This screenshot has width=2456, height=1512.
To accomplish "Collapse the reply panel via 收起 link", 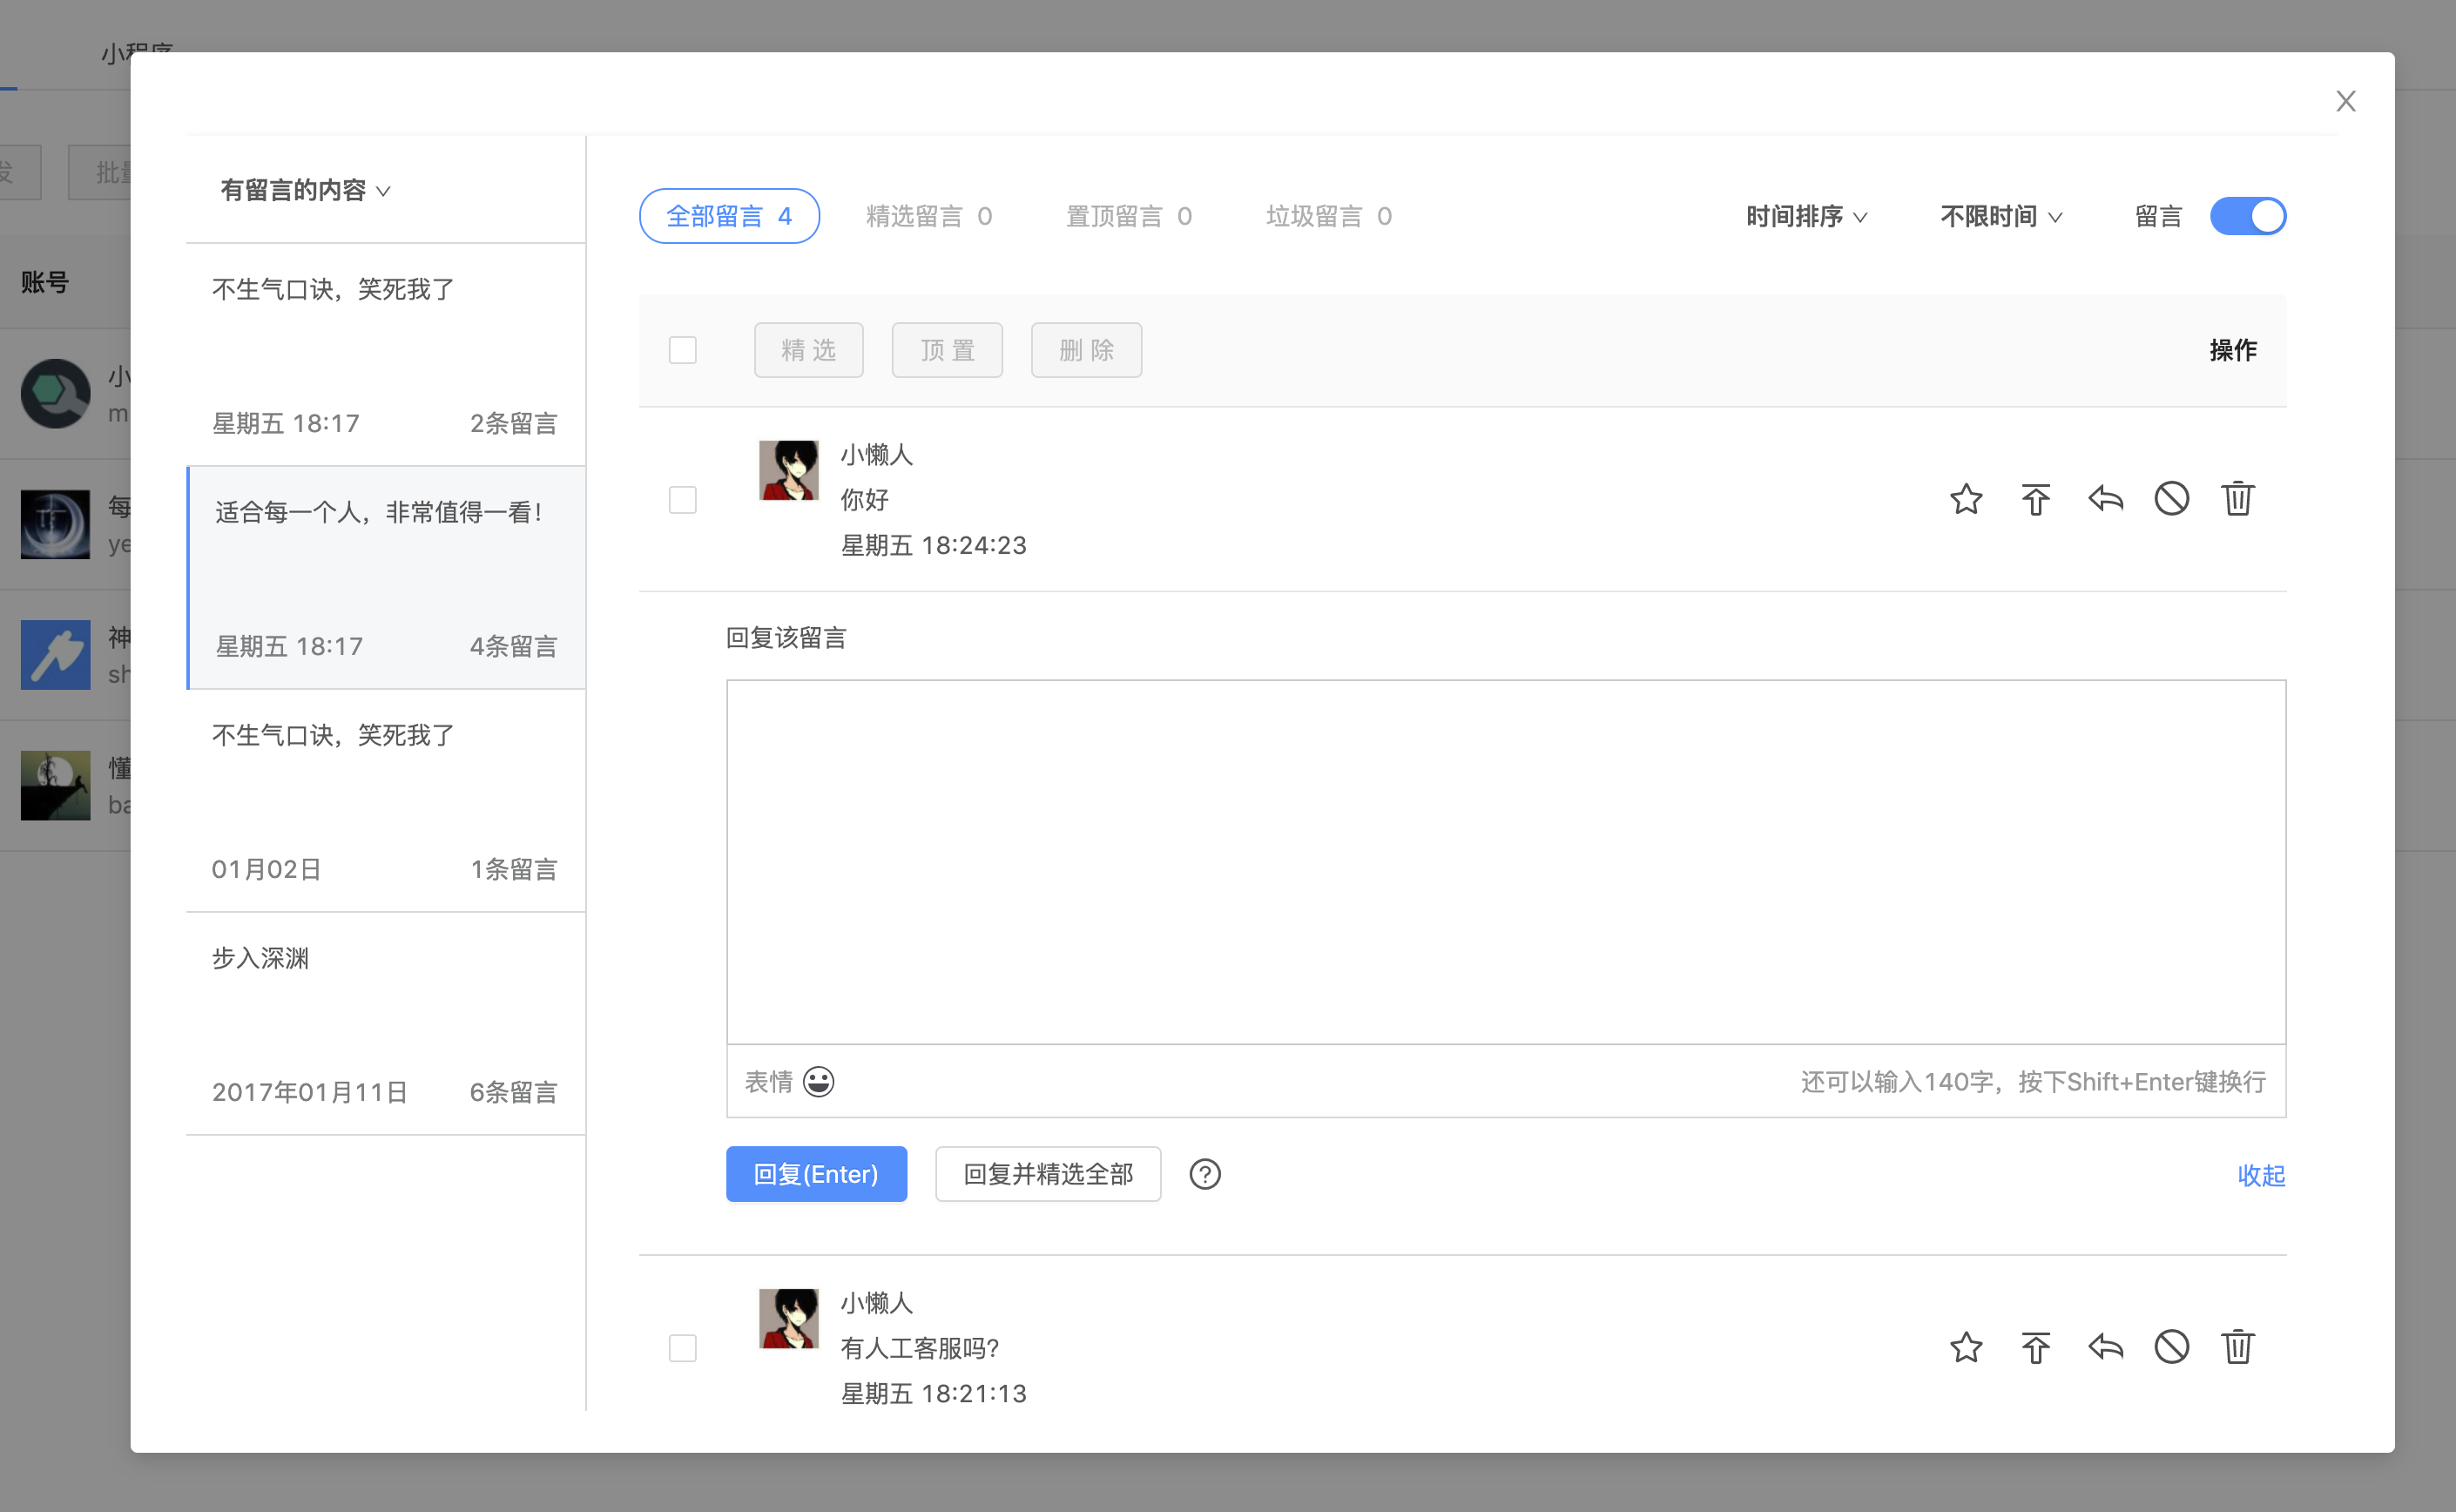I will (2260, 1176).
